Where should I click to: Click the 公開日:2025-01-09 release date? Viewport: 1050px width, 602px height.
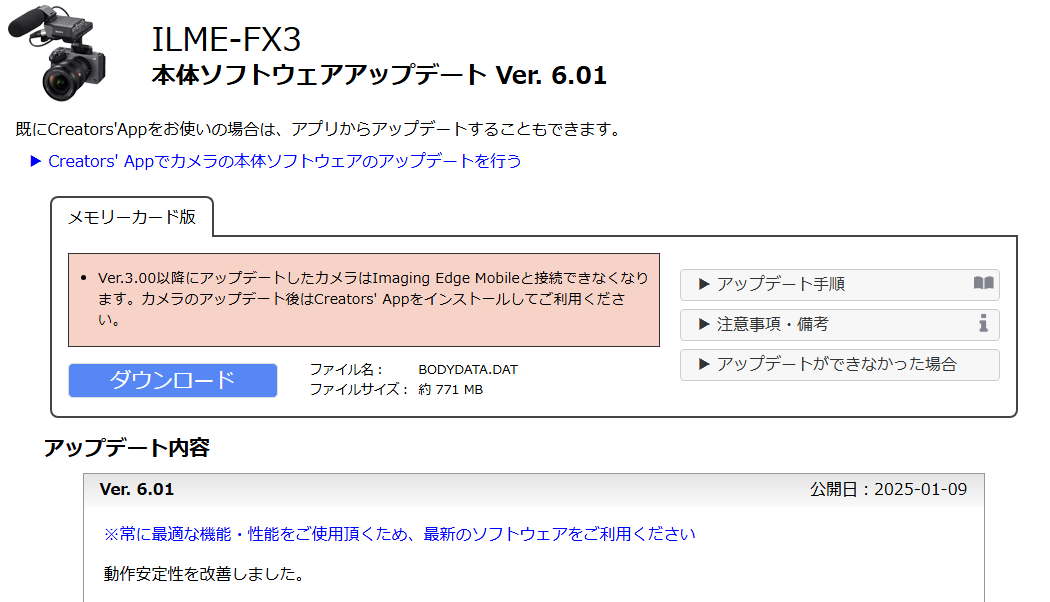(x=889, y=490)
